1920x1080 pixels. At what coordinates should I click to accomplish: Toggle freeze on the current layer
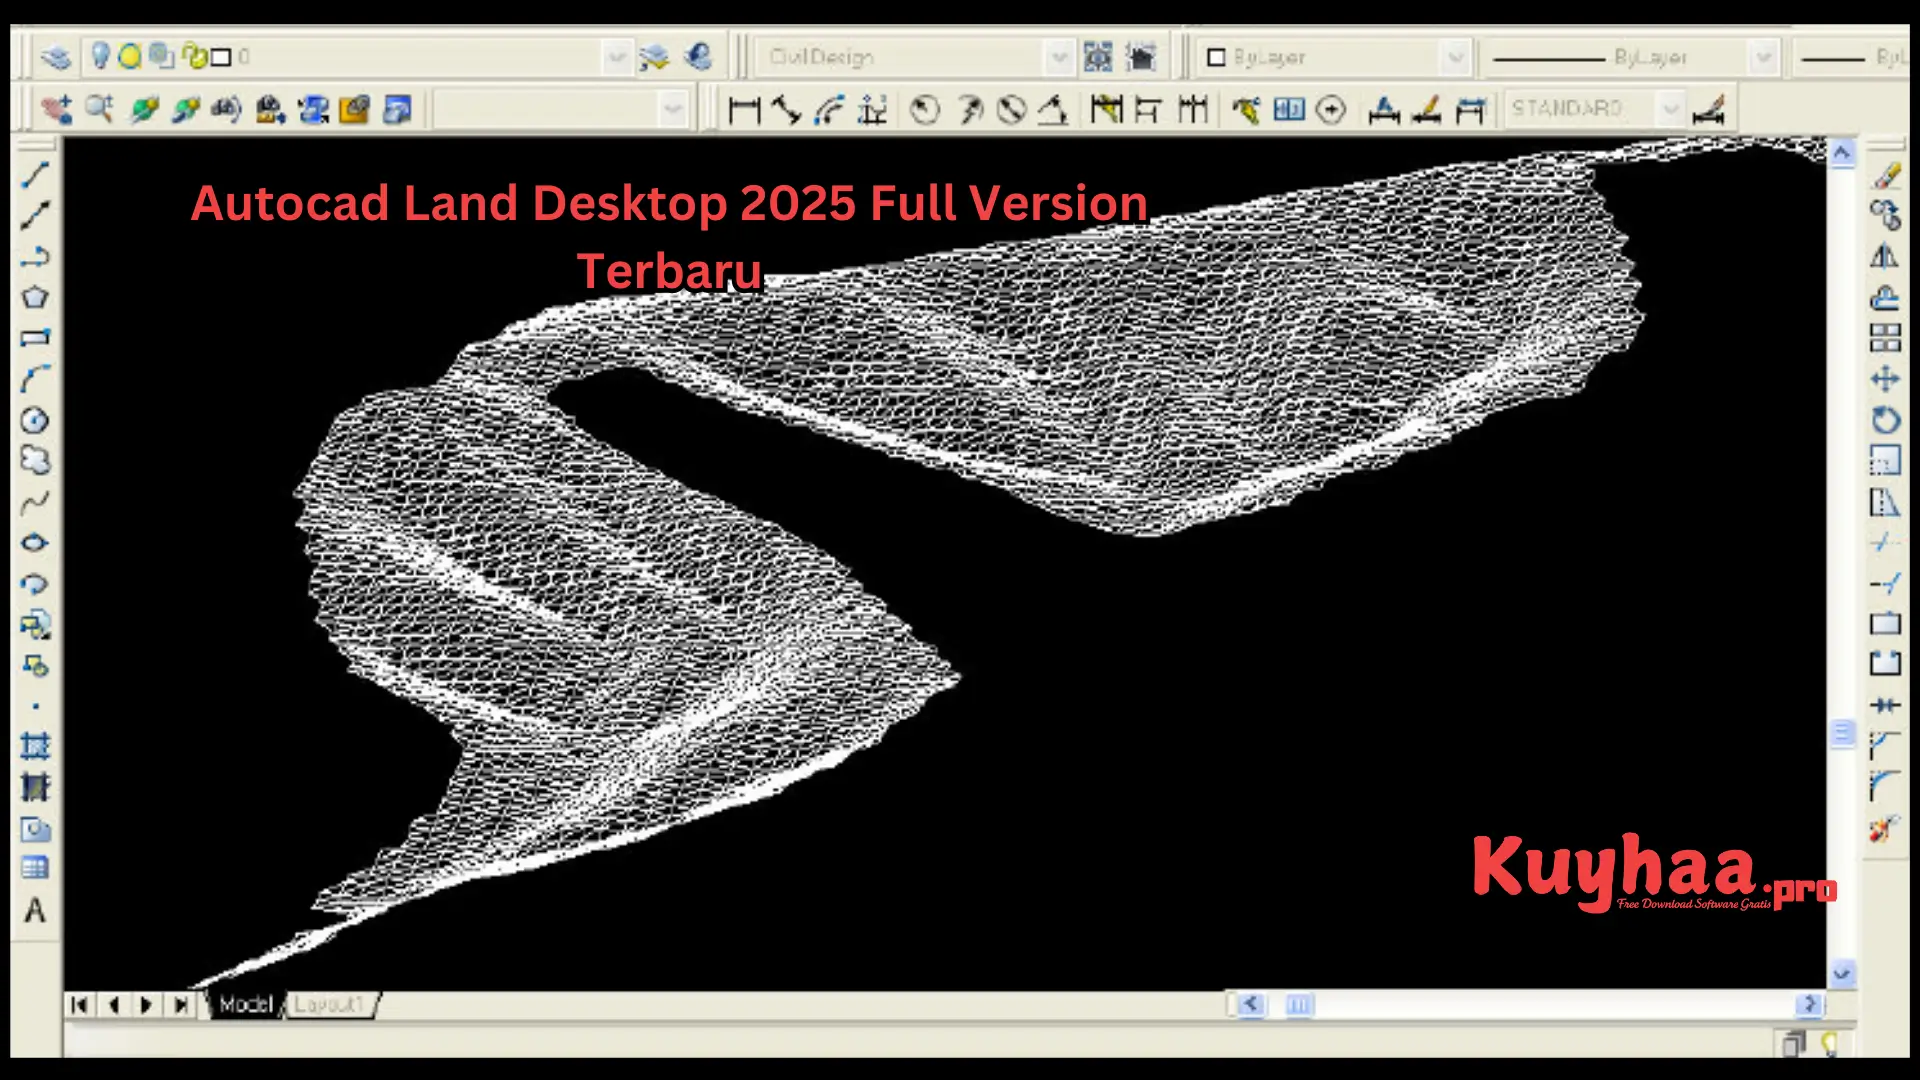click(x=131, y=57)
